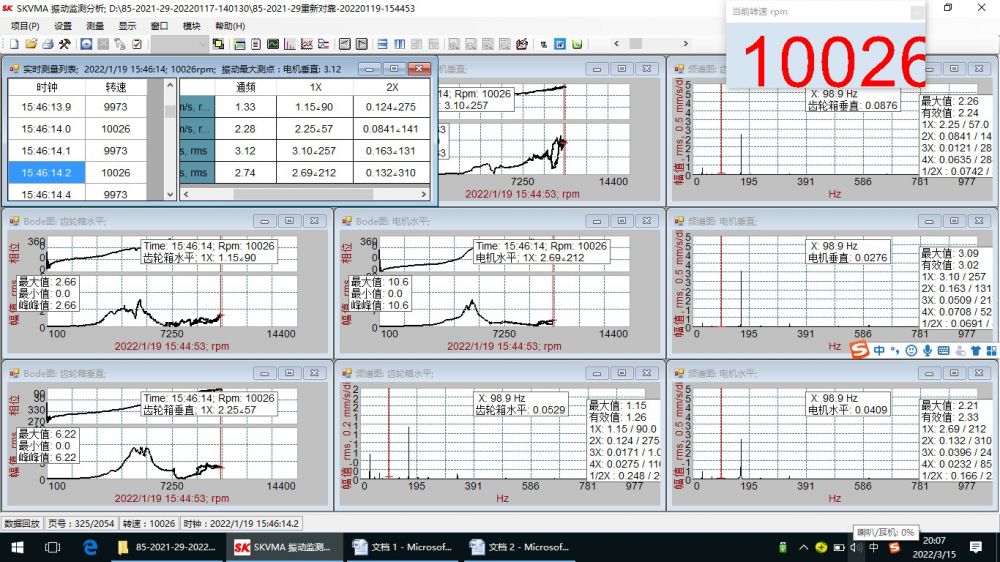1000x562 pixels.
Task: Open the Sogou soft keyboard icon
Action: (x=943, y=350)
